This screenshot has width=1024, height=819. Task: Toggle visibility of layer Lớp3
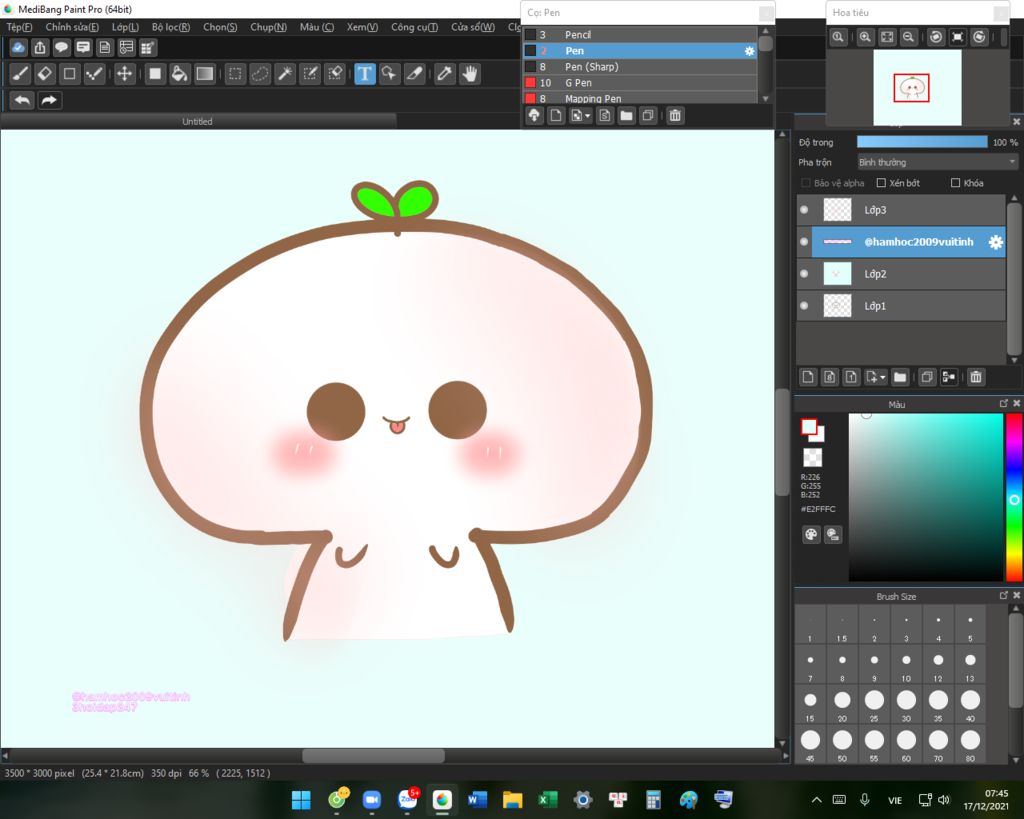click(805, 210)
